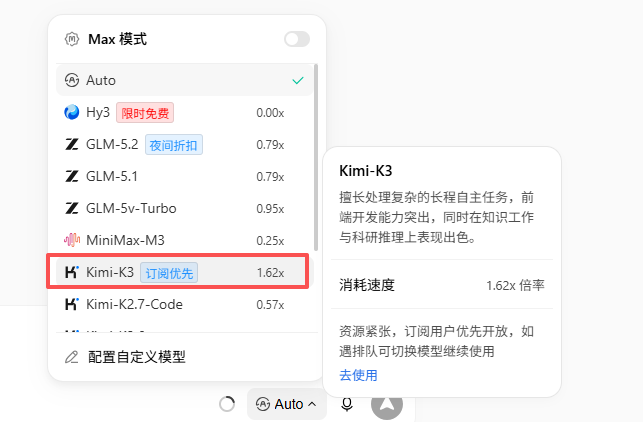Click the 去使用 link
The width and height of the screenshot is (643, 422).
[358, 375]
